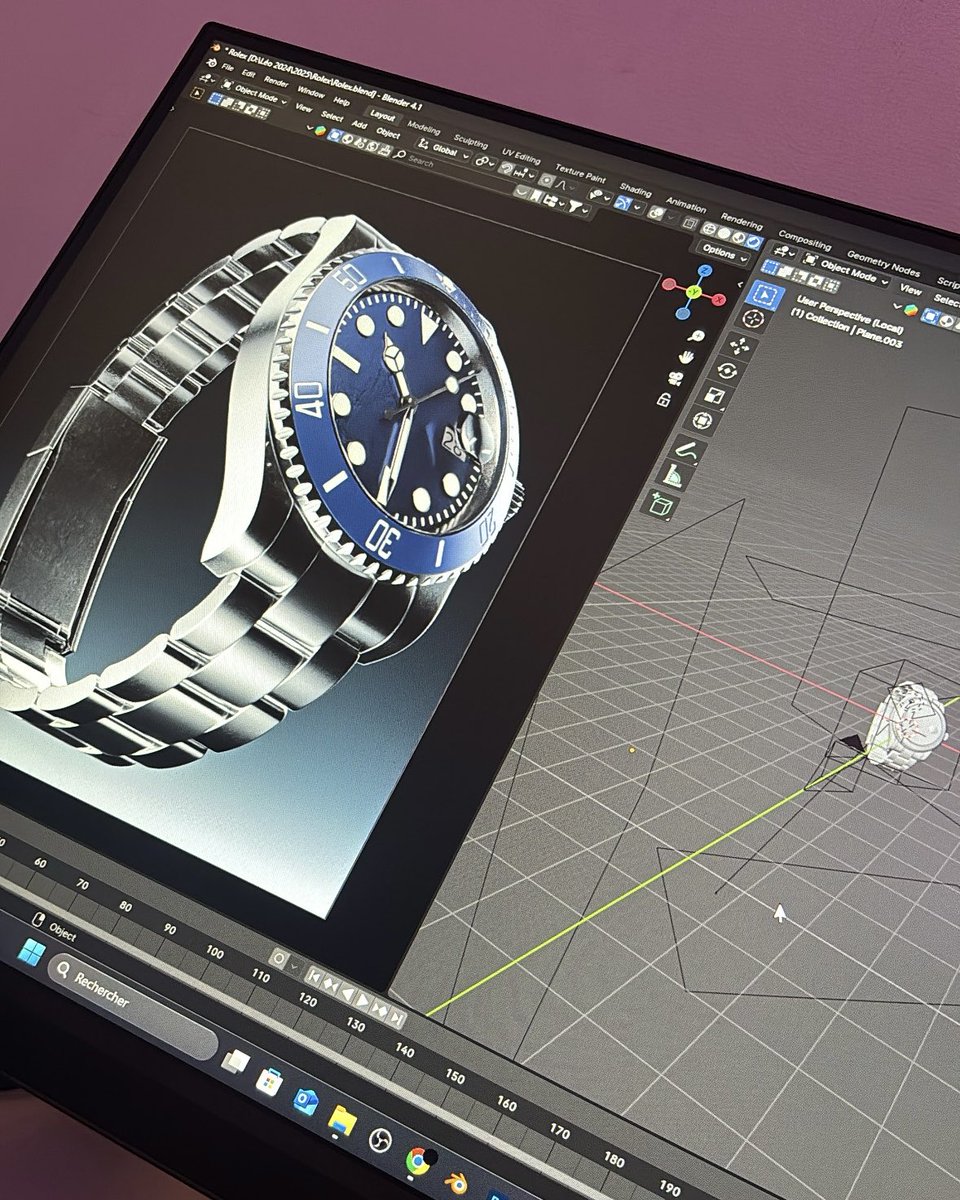Select the Add Cube tool in the toolbar

click(661, 504)
